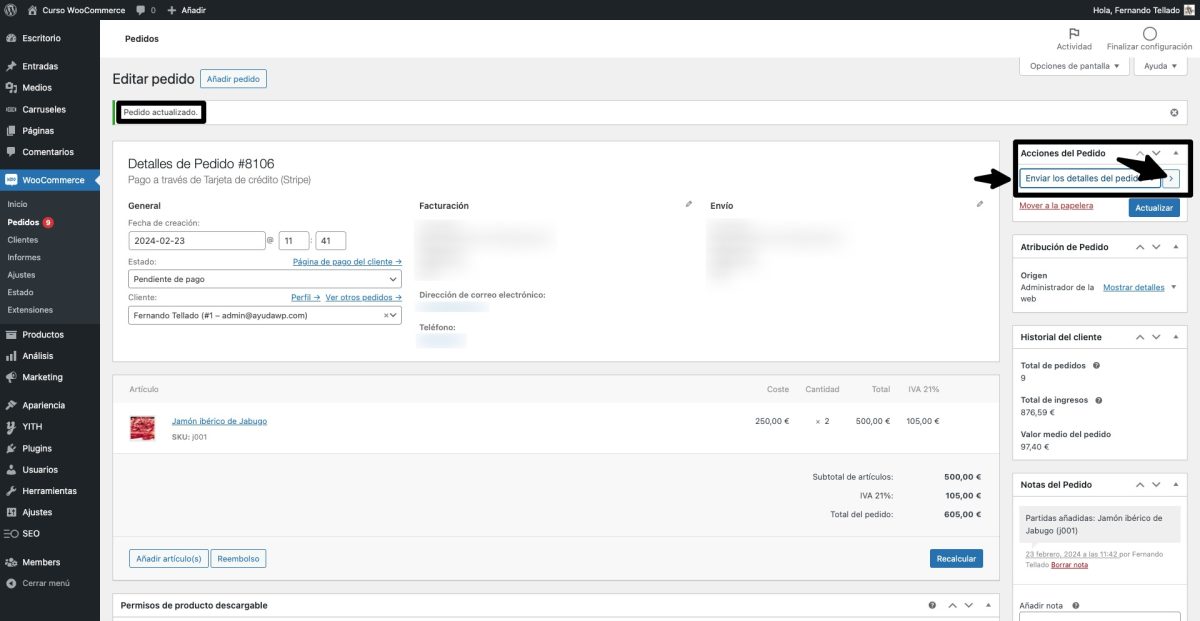The width and height of the screenshot is (1200, 621).
Task: Open the Estado dropdown showing Pendiente de pago
Action: 264,277
